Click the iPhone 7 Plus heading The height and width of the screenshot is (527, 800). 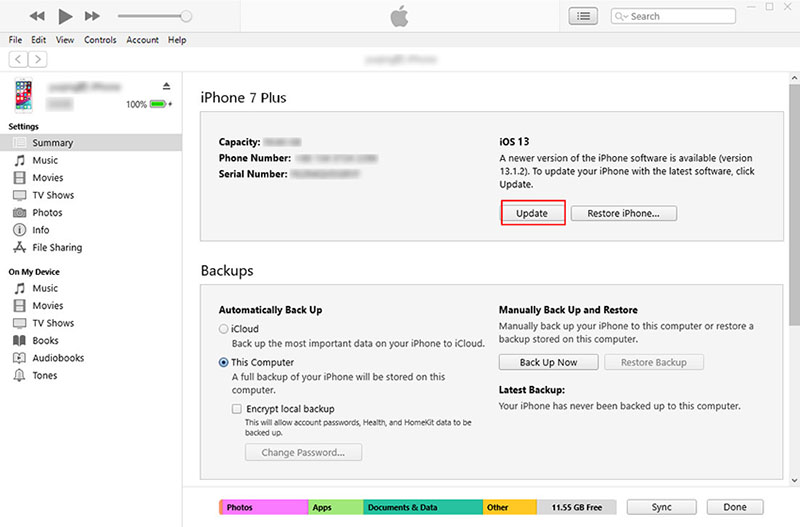243,97
